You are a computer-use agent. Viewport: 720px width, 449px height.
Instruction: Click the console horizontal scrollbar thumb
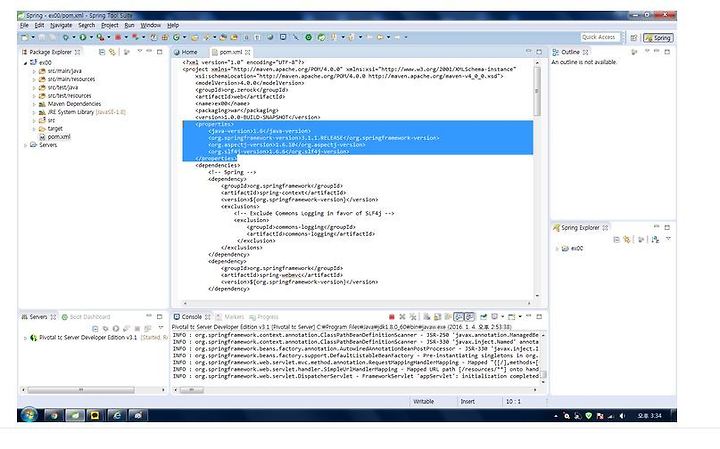(x=191, y=390)
